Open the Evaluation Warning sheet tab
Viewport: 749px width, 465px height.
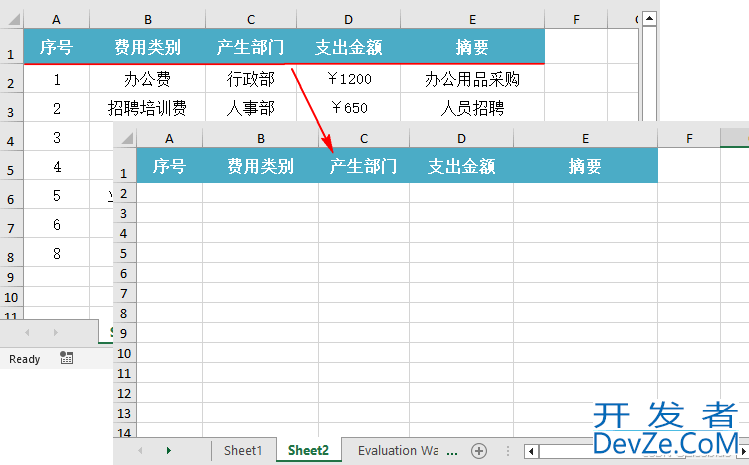pos(397,451)
